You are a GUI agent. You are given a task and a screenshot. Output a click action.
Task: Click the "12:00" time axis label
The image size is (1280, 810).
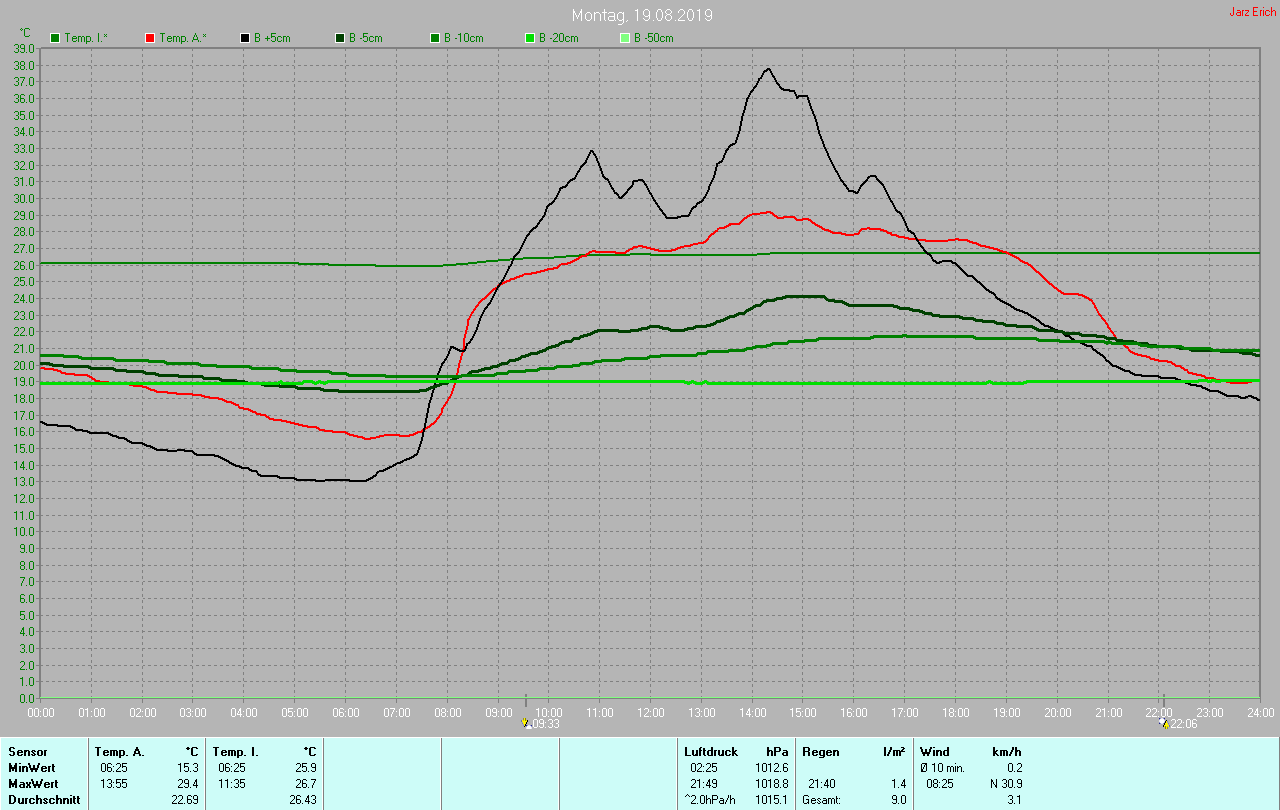tap(651, 713)
